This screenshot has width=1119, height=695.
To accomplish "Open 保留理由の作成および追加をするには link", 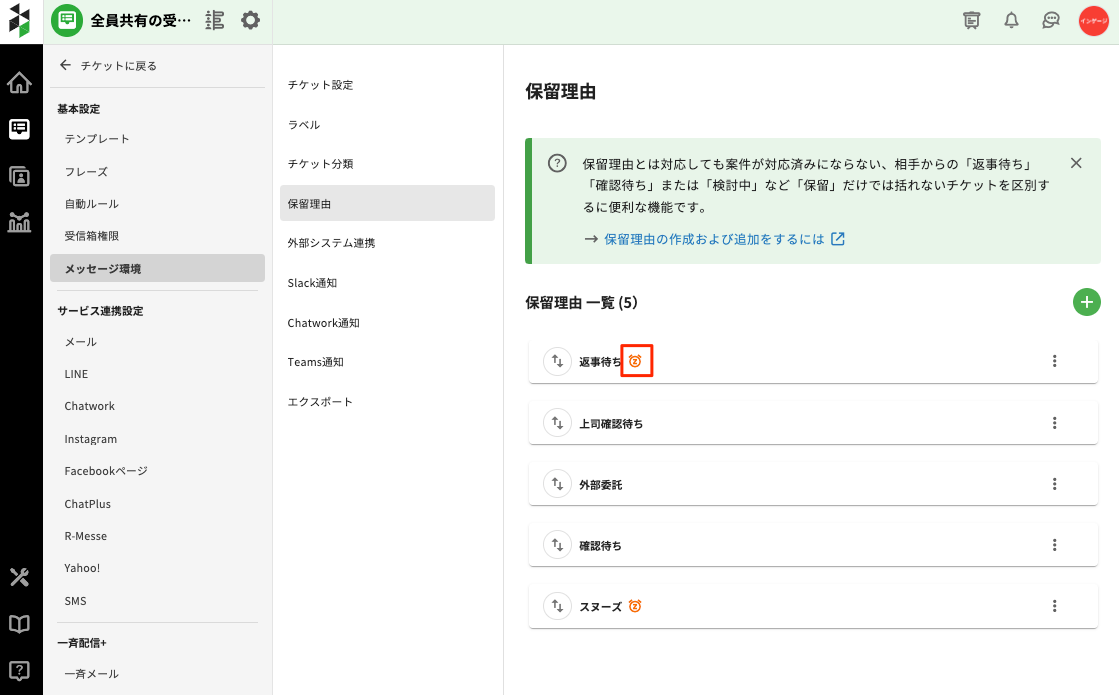I will (x=714, y=240).
